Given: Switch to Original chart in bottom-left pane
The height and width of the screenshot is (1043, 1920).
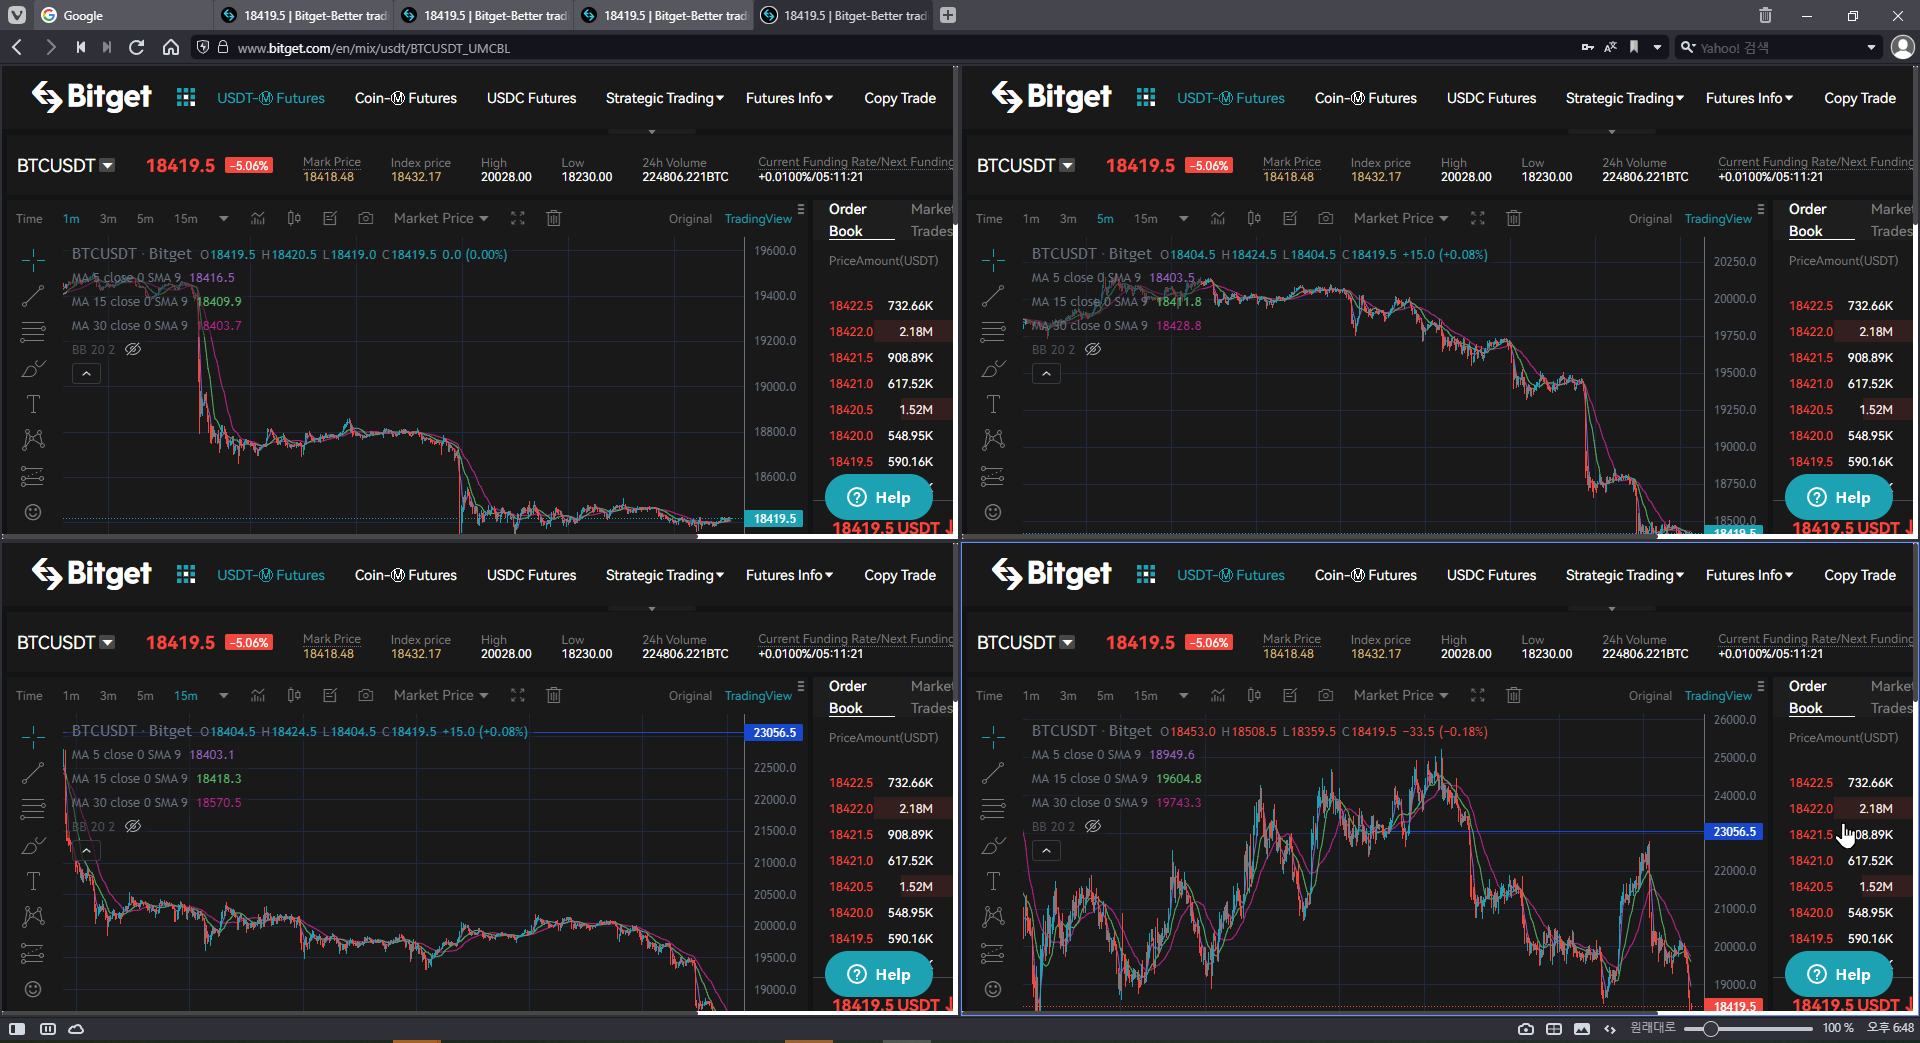Looking at the screenshot, I should [x=690, y=696].
